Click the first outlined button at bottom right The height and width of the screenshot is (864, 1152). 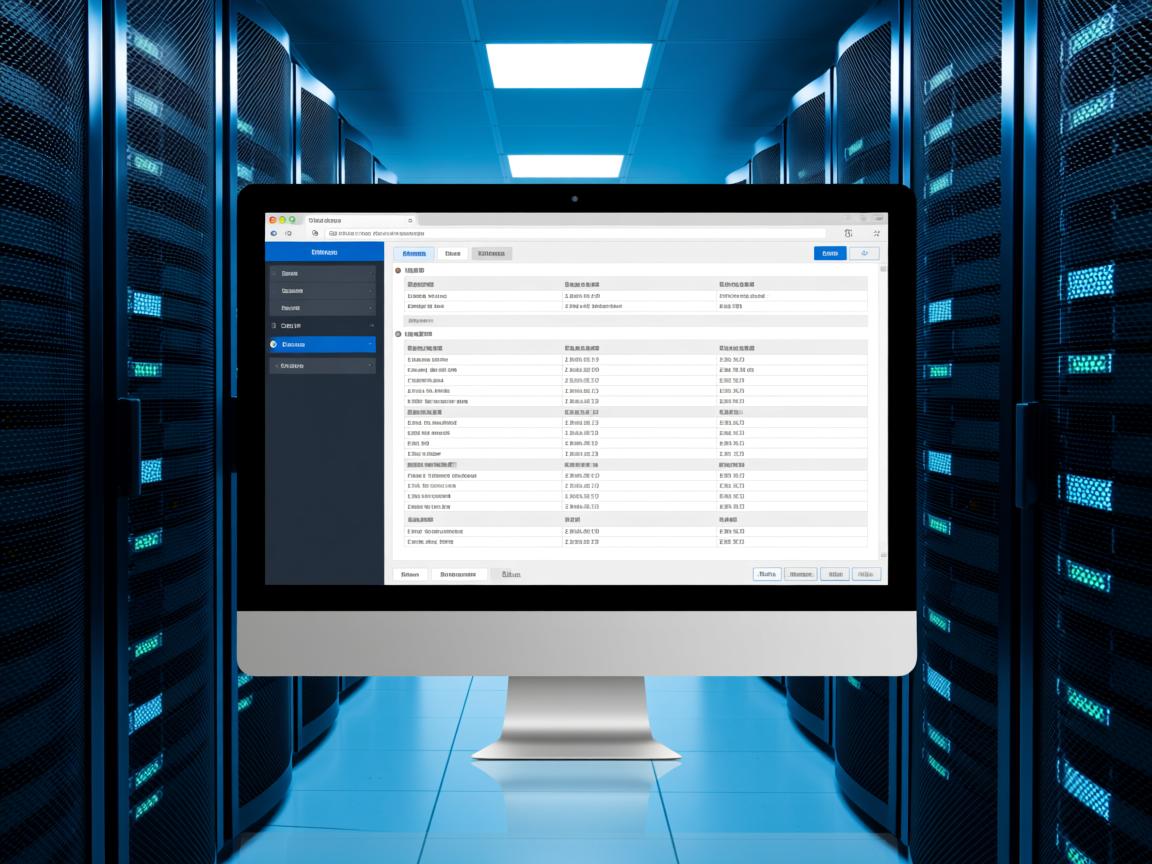coord(766,574)
